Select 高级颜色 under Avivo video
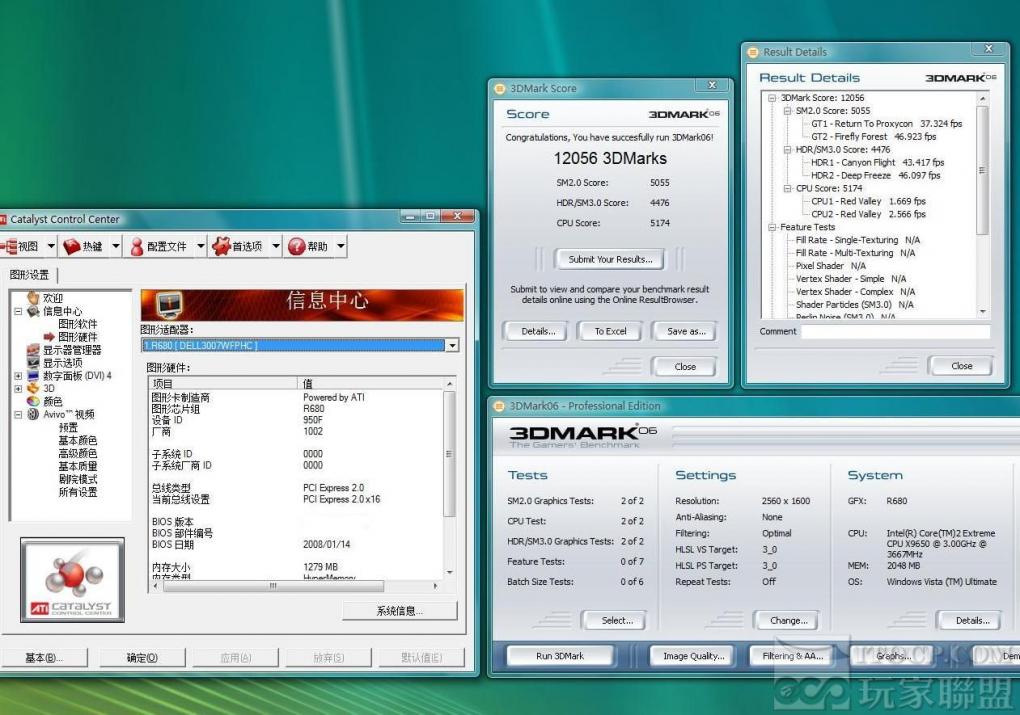Image resolution: width=1020 pixels, height=715 pixels. pos(77,453)
